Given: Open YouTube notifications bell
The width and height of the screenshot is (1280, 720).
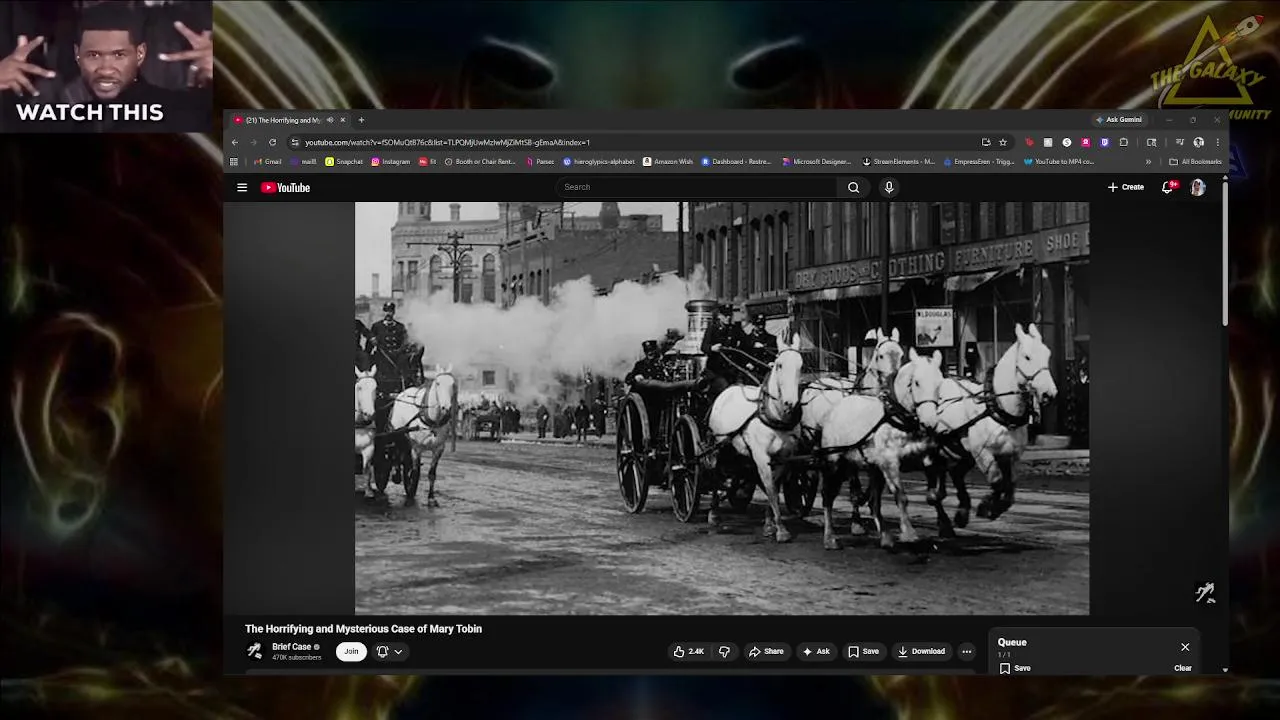Looking at the screenshot, I should (1167, 187).
